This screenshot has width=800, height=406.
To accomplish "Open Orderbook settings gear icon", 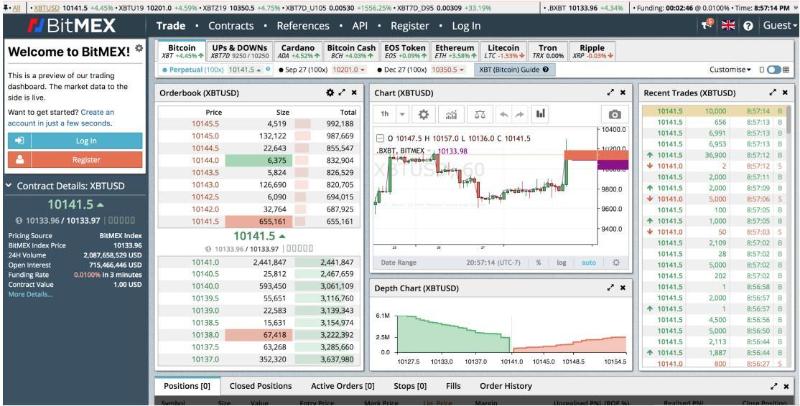I will (330, 92).
